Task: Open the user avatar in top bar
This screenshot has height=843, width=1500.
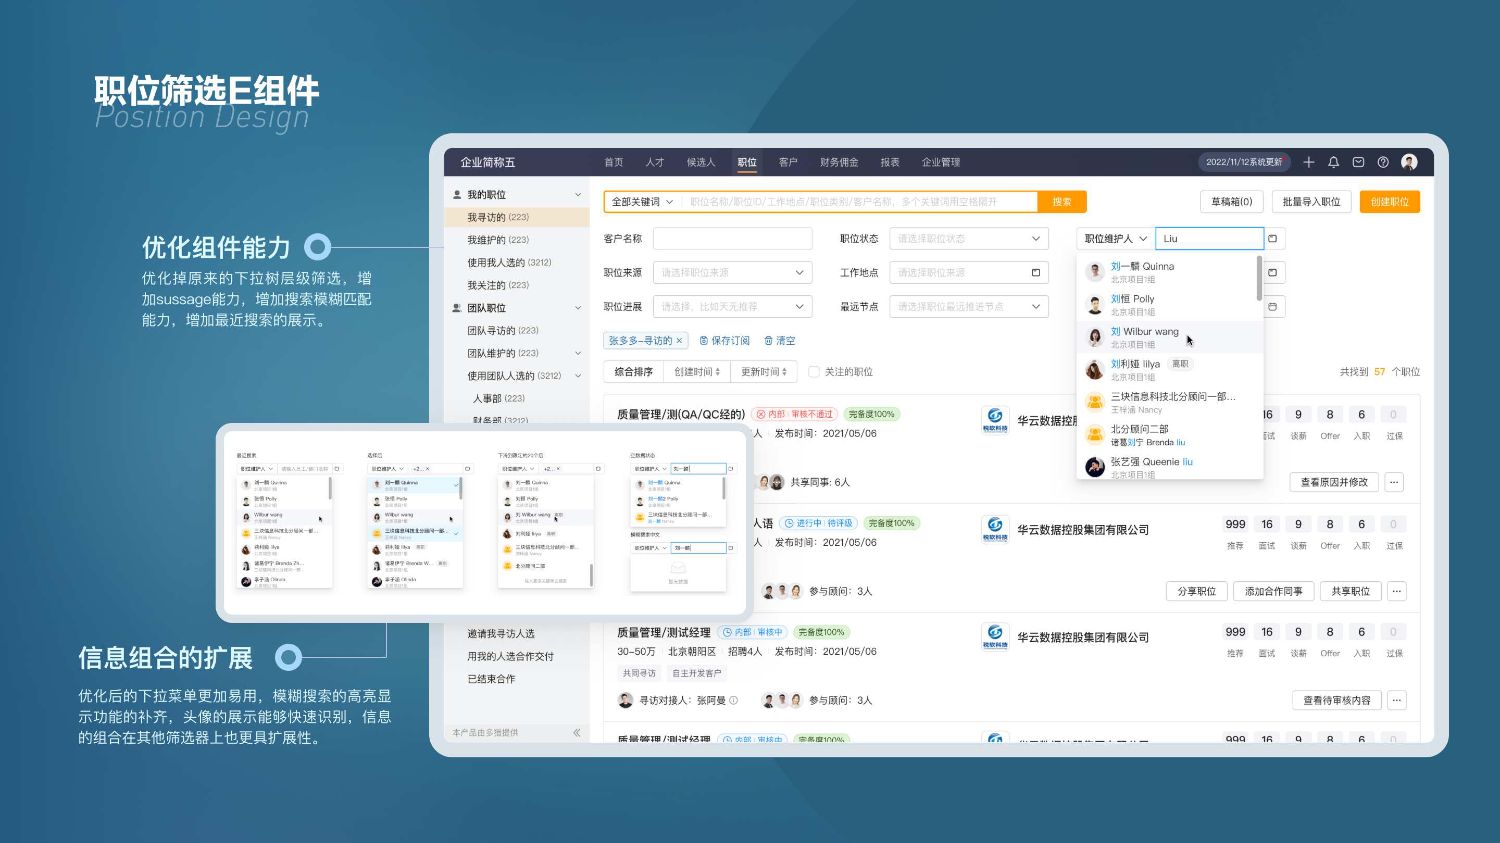Action: coord(1409,162)
